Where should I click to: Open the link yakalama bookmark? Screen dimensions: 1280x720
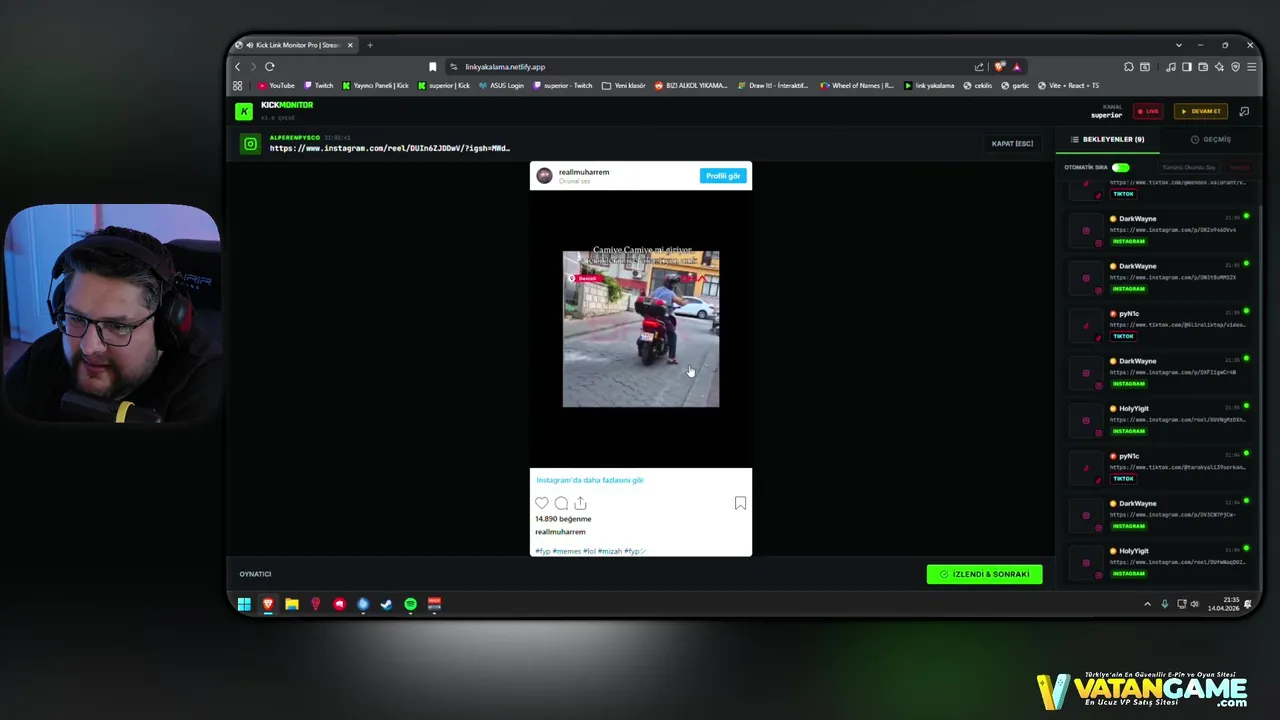pyautogui.click(x=929, y=86)
